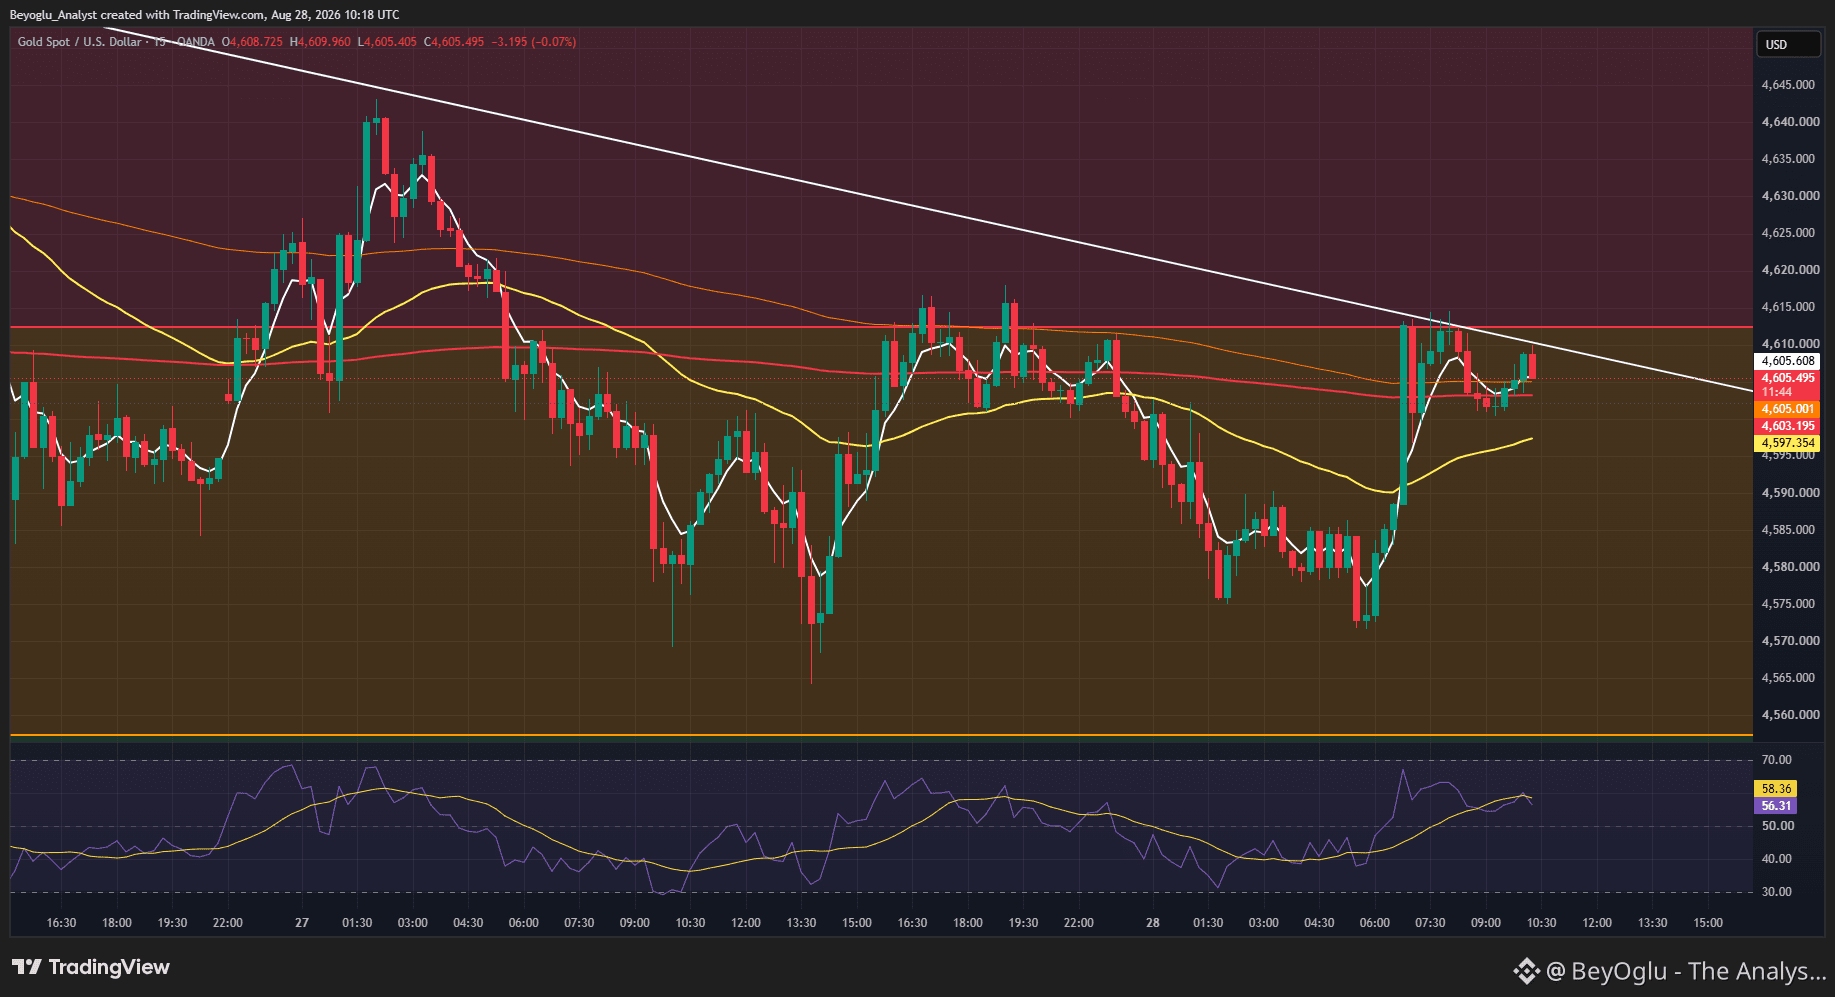Click the high value H4,609.960
The image size is (1835, 997).
pos(320,42)
